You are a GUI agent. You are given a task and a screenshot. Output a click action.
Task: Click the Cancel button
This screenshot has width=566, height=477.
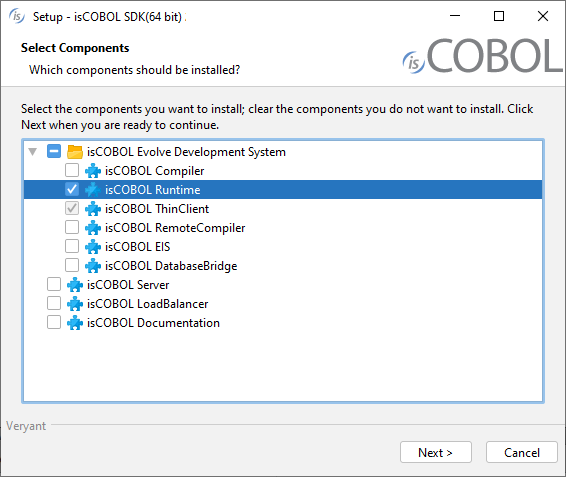pyautogui.click(x=522, y=452)
